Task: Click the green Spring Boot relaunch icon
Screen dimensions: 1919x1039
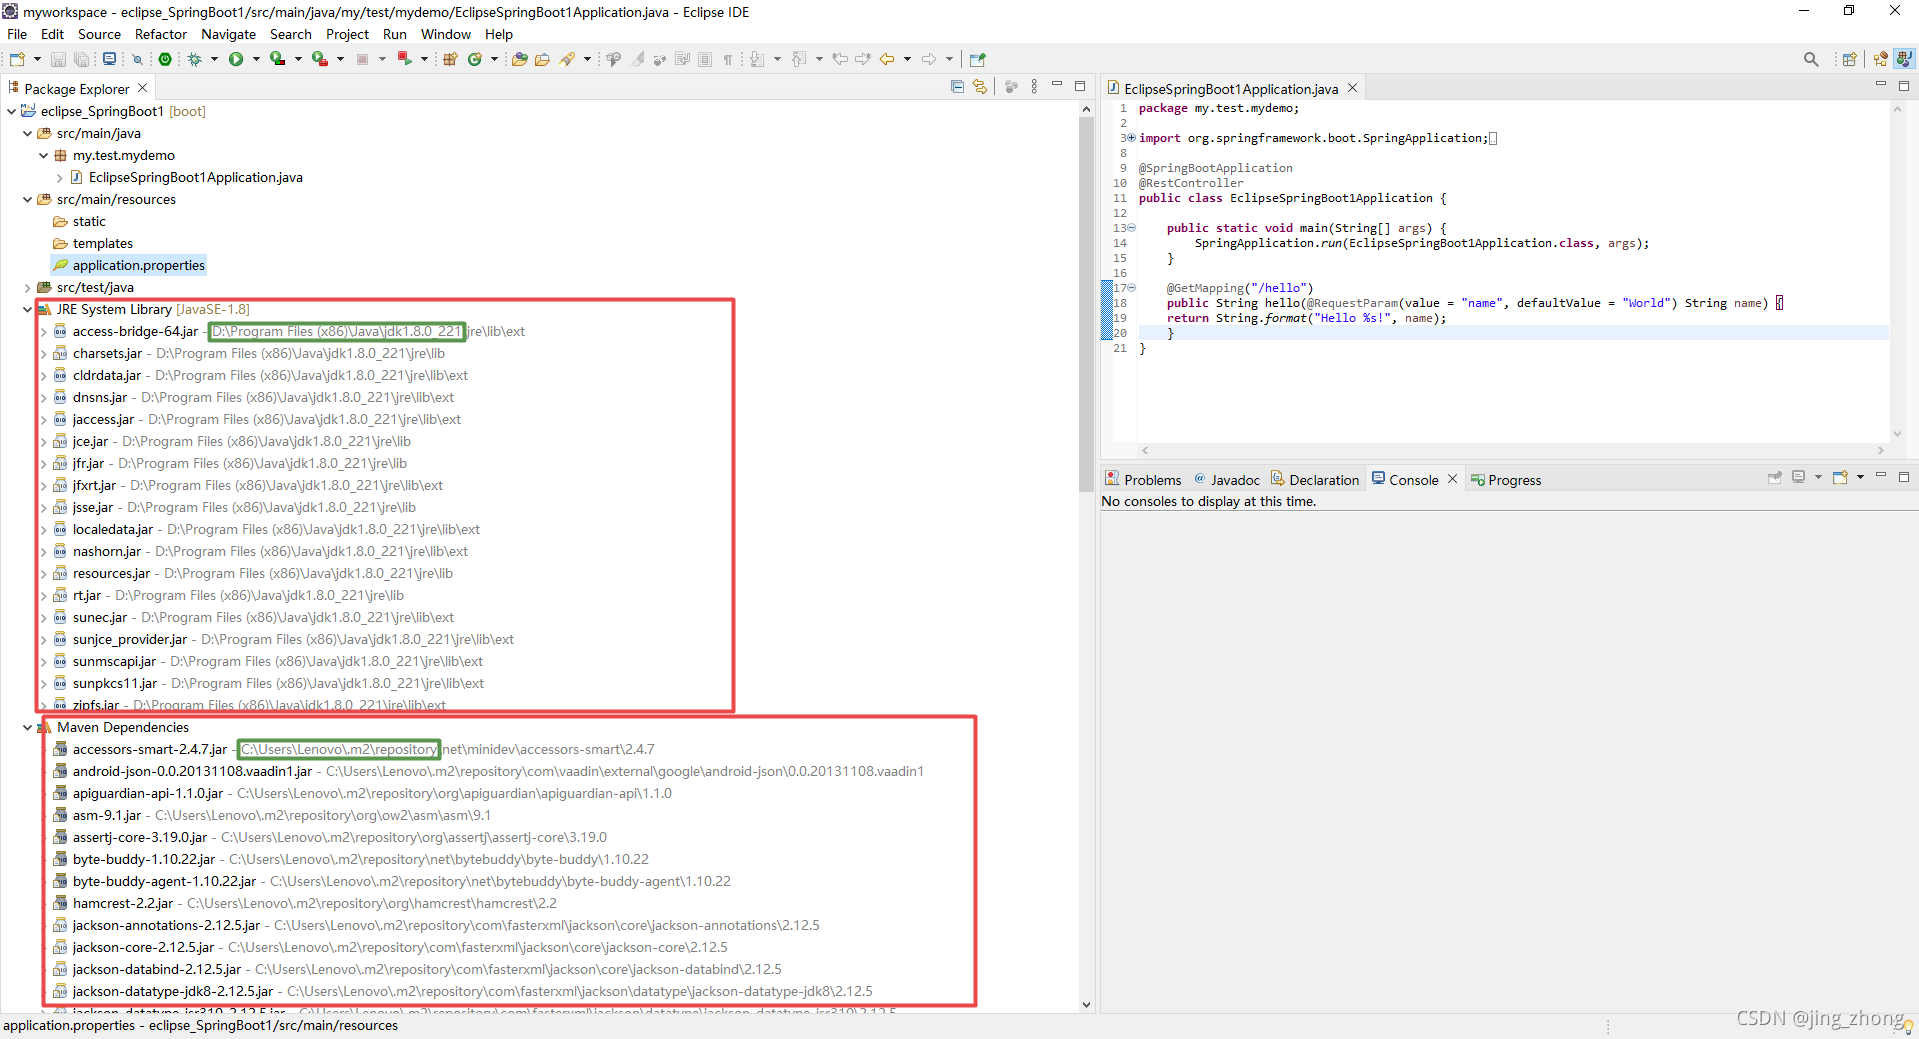Action: tap(165, 59)
